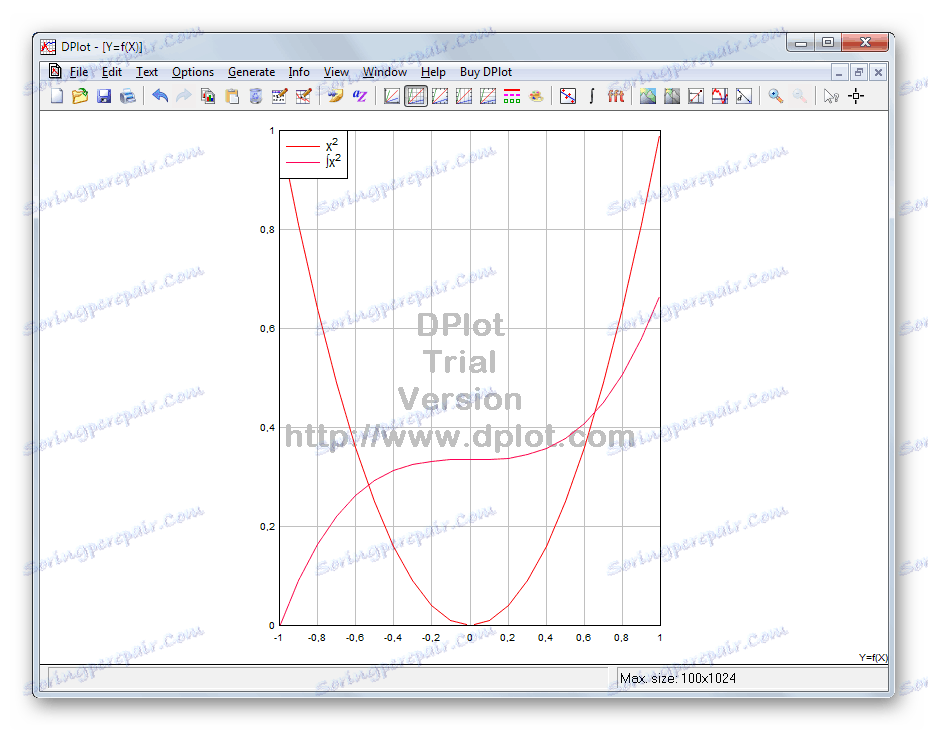928x731 pixels.
Task: Activate the crosshair cursor tool
Action: [856, 96]
